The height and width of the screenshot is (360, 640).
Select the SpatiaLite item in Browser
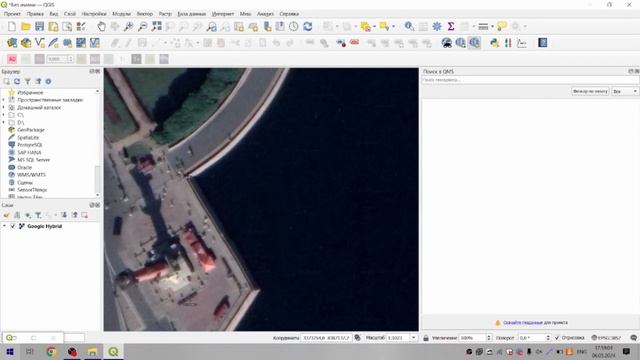(28, 138)
